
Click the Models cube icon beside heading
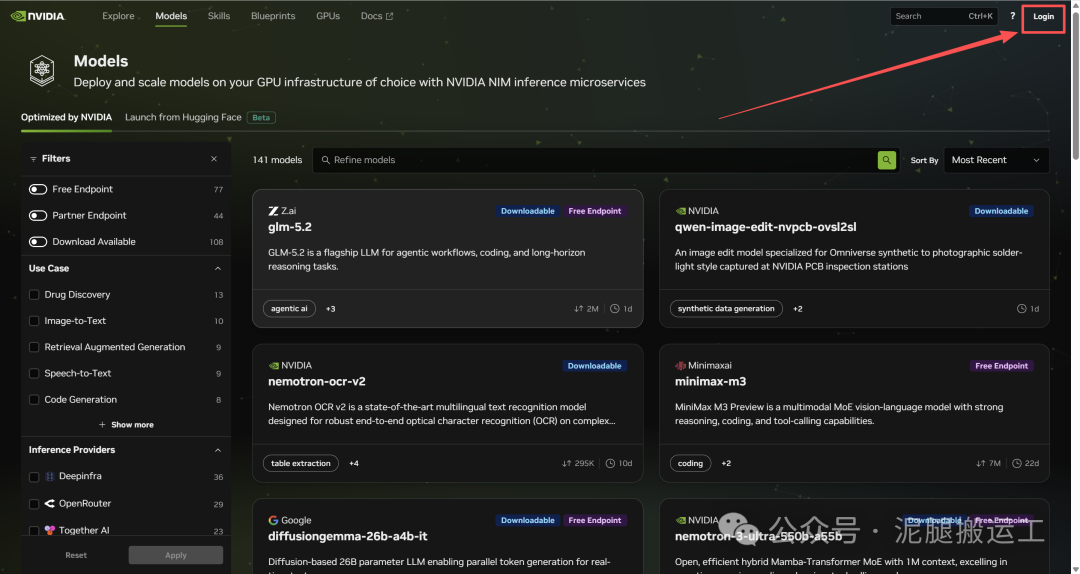coord(42,71)
